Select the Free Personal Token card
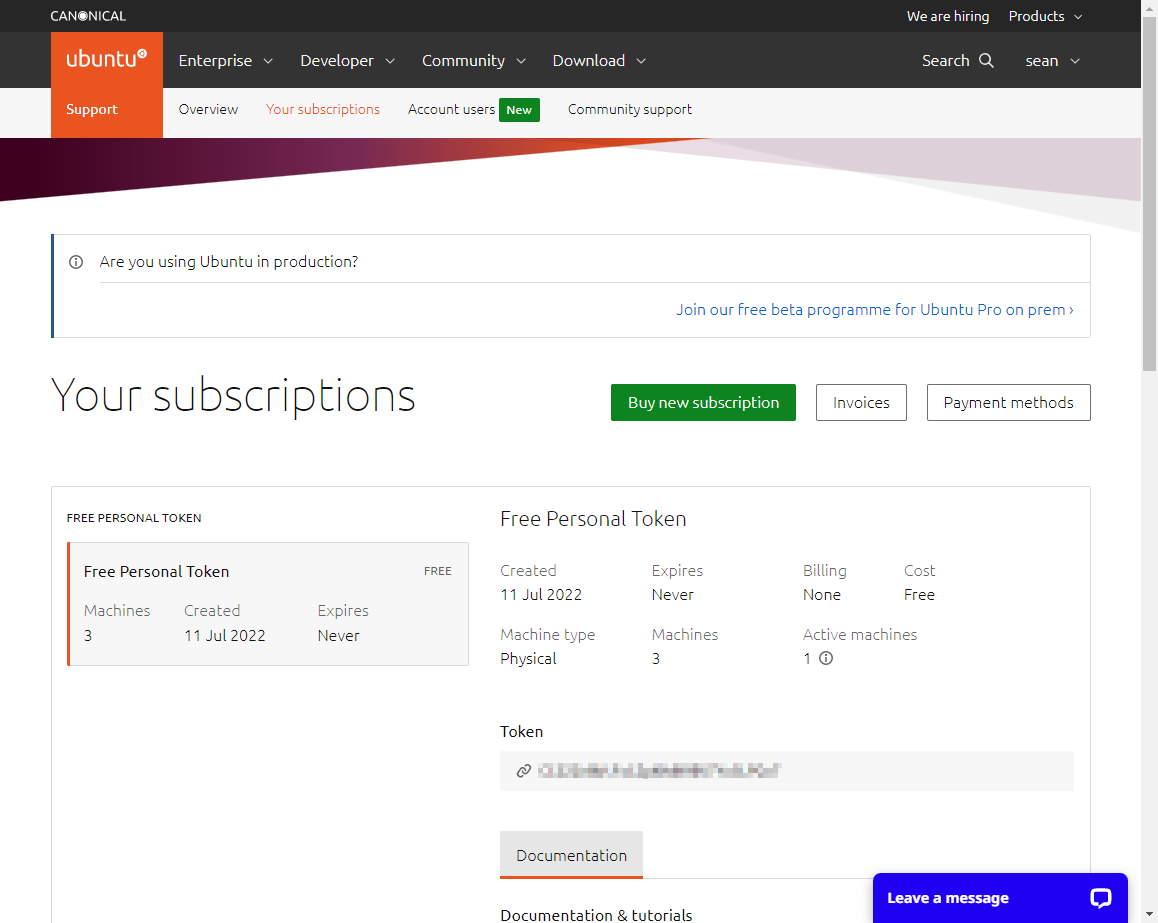The height and width of the screenshot is (923, 1158). (x=268, y=604)
